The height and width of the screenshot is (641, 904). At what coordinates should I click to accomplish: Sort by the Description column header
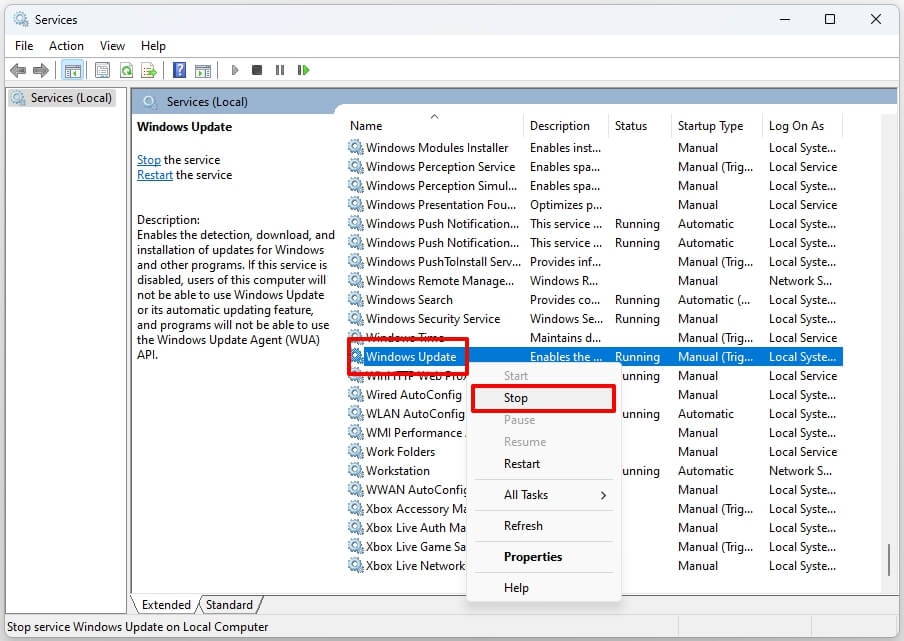(567, 126)
